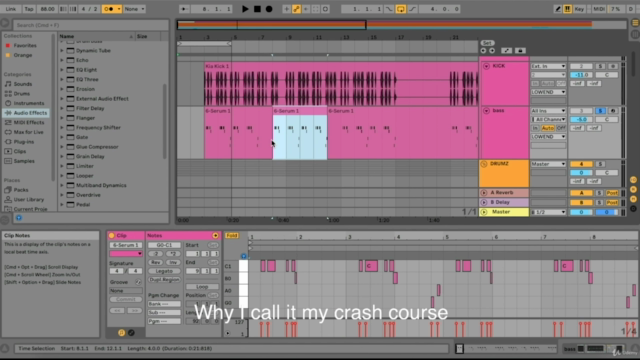Focus the browser Search field
The image size is (640, 360).
click(91, 25)
